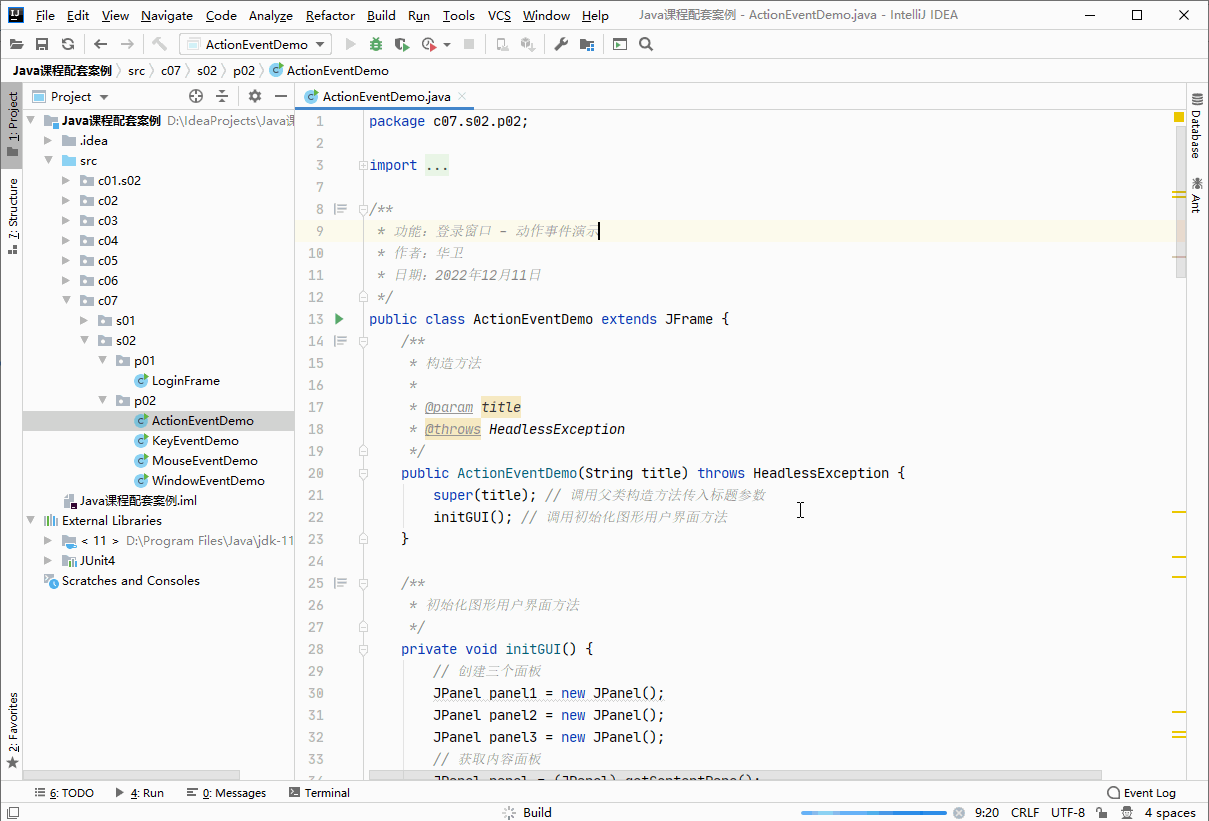Viewport: 1209px width, 821px height.
Task: Click the doc render gutter icon on line 8
Action: tap(340, 209)
